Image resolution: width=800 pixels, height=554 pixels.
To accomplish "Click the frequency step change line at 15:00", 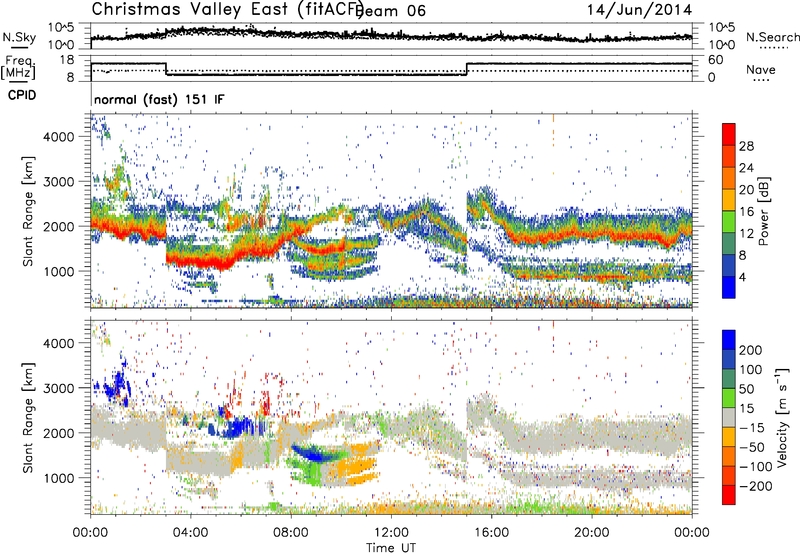I will click(x=466, y=69).
